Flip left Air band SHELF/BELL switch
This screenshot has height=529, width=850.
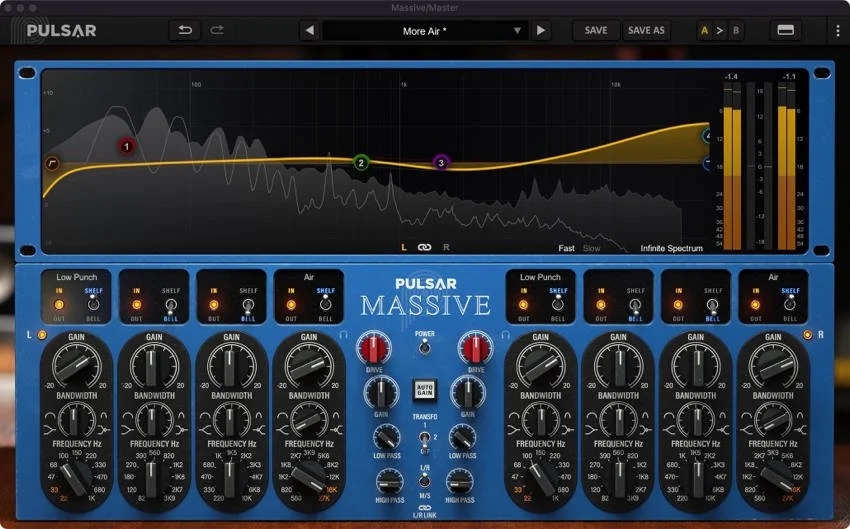tap(325, 305)
